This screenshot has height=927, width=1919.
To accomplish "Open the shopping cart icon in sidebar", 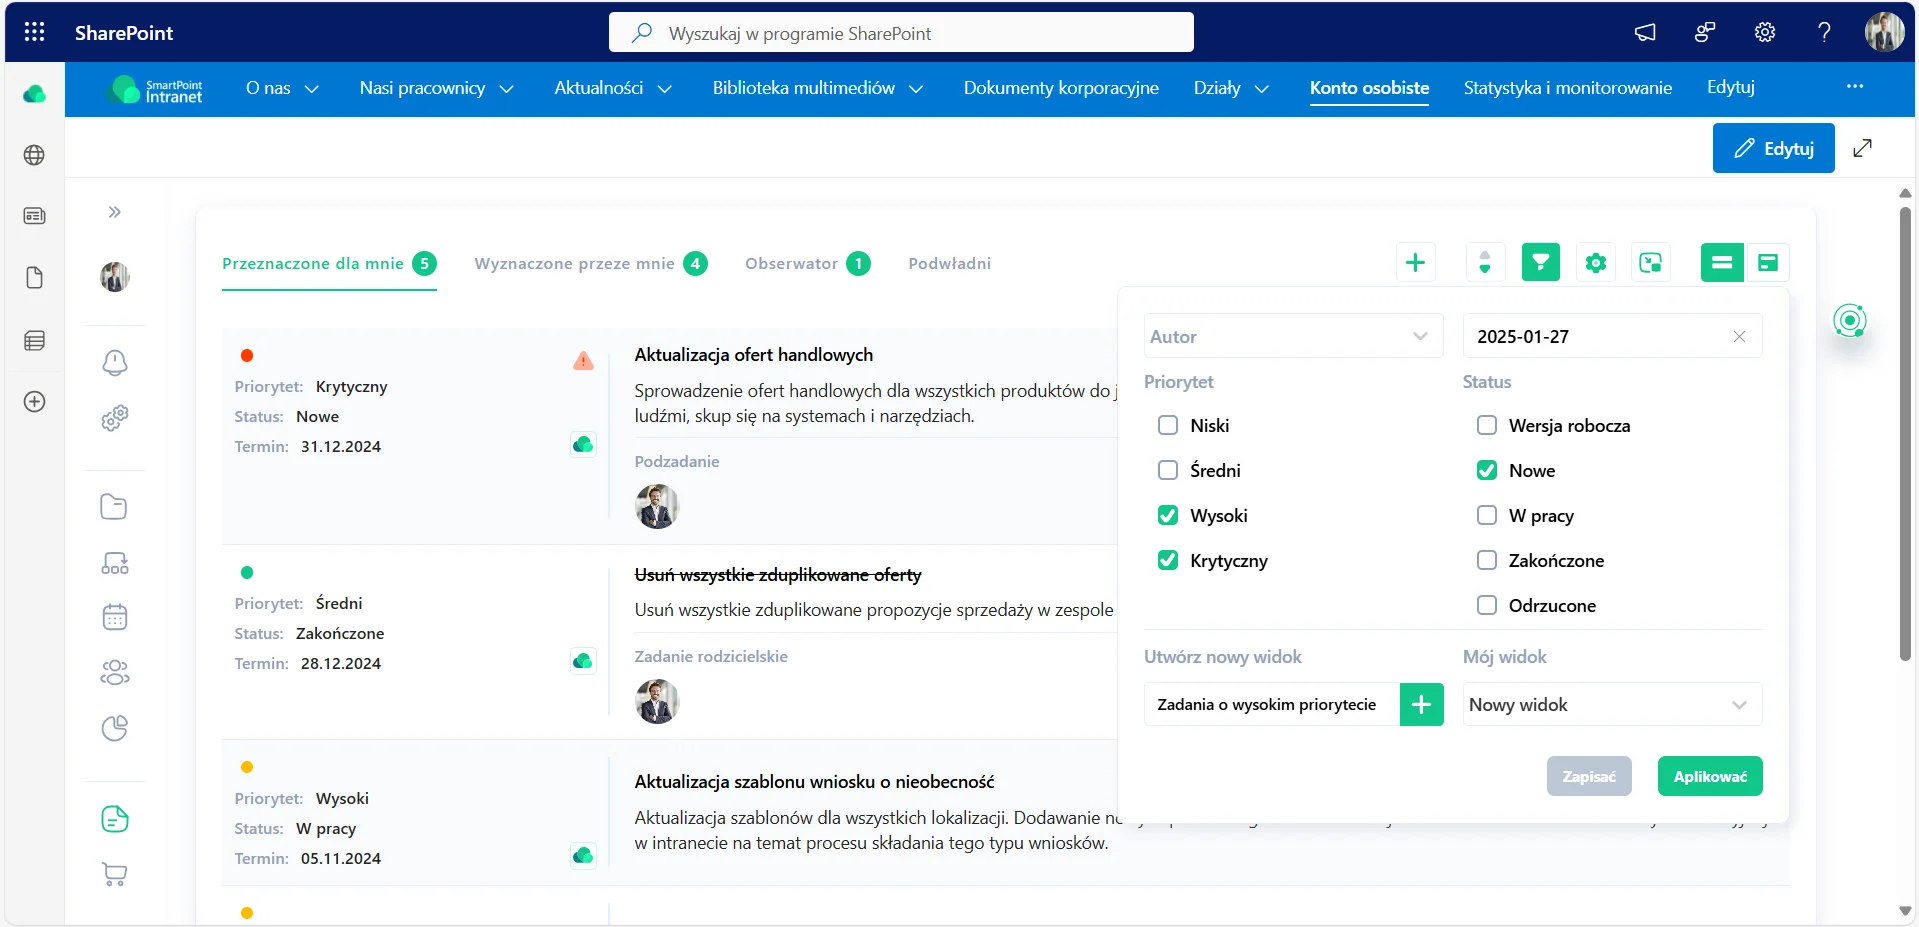I will tap(115, 875).
